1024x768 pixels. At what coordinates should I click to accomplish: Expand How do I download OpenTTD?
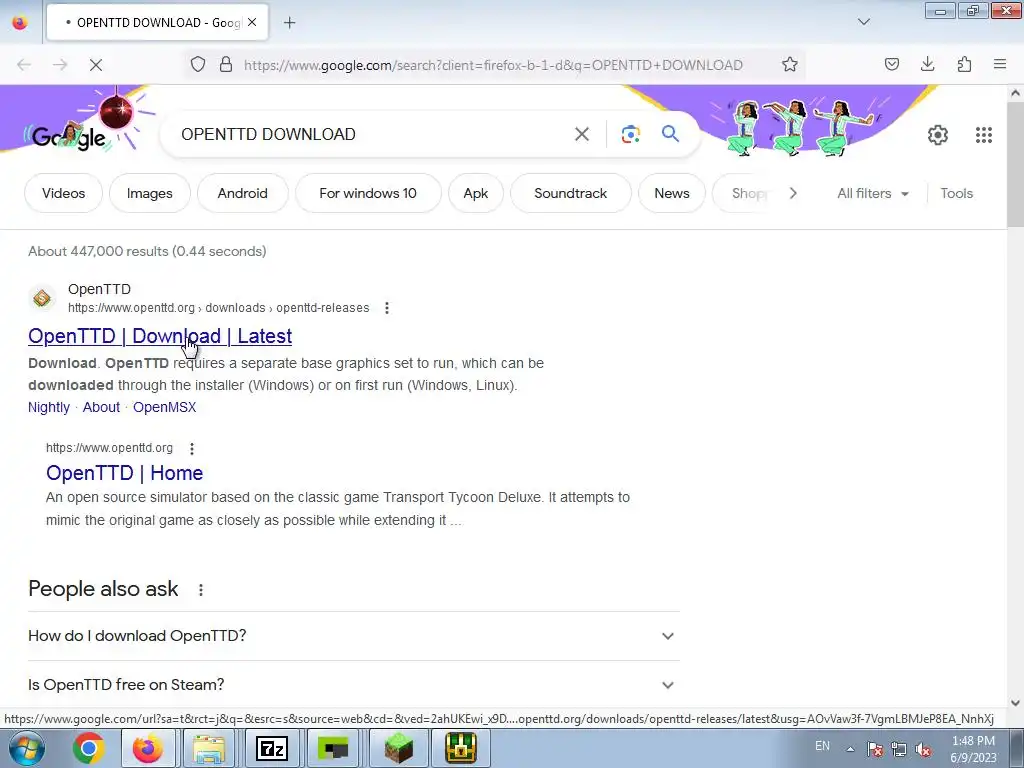pyautogui.click(x=353, y=636)
